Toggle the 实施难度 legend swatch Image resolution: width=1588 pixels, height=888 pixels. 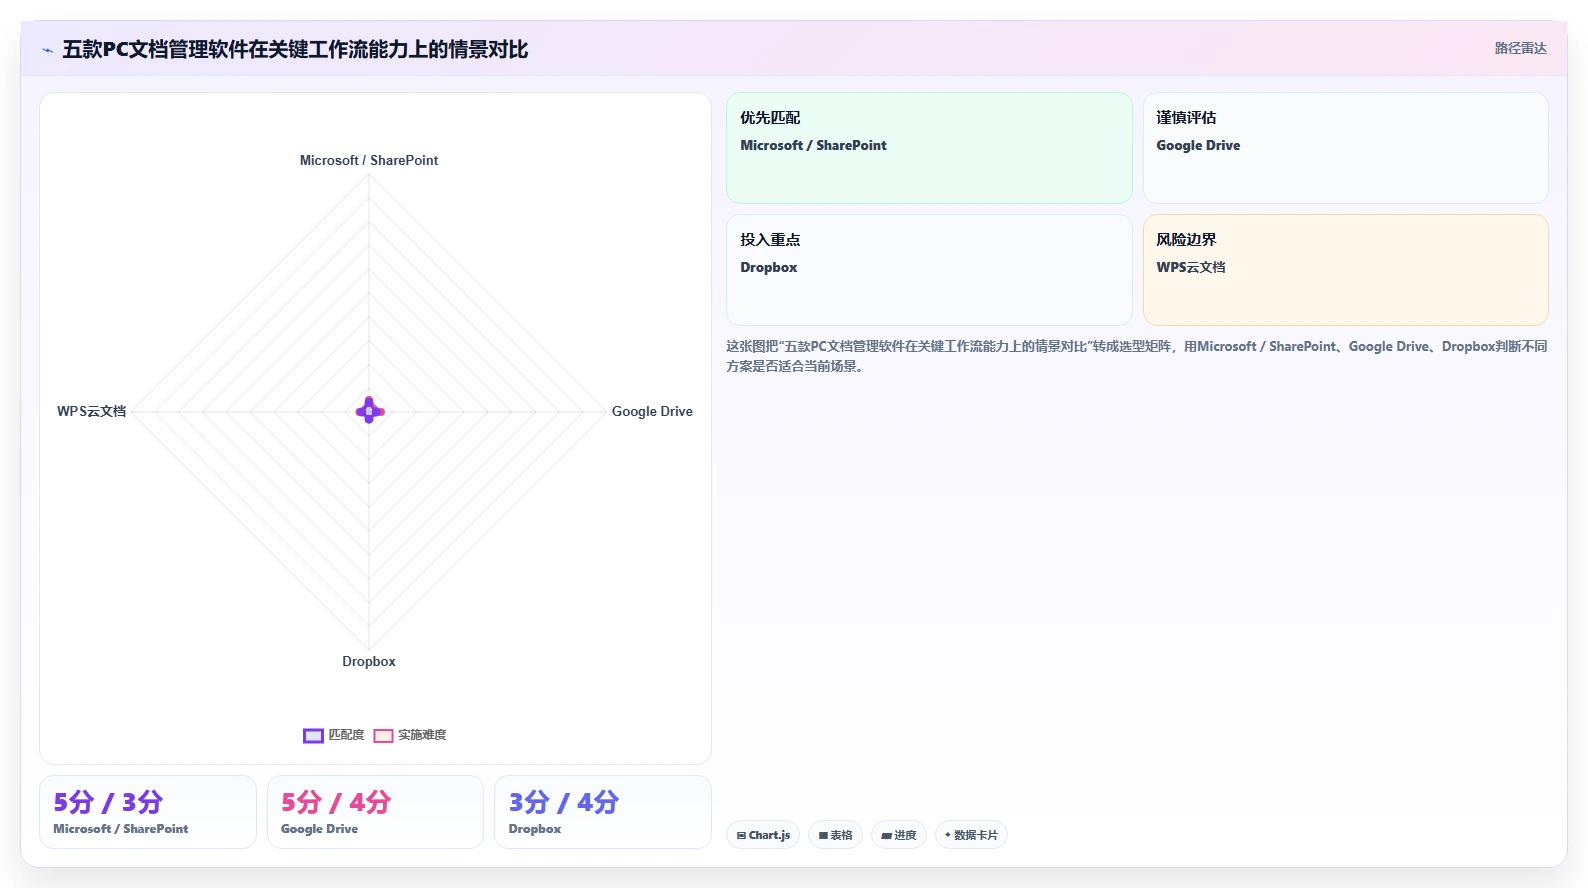click(383, 735)
